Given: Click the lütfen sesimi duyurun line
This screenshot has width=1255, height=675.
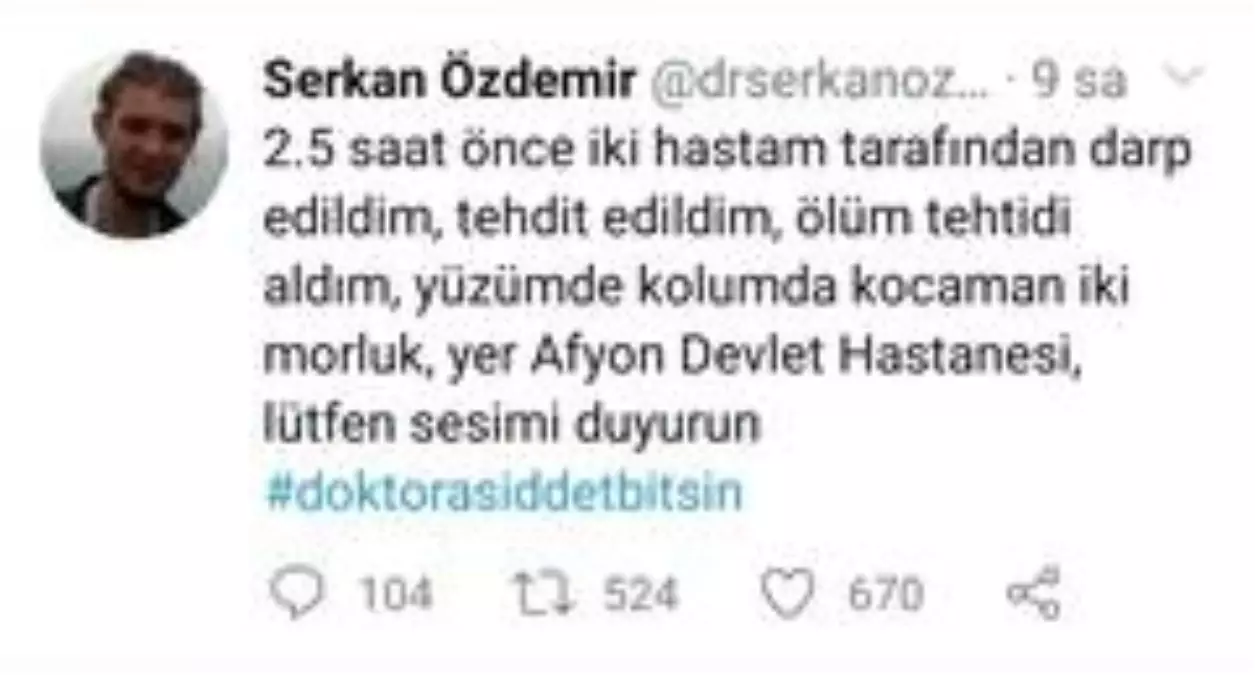Looking at the screenshot, I should pos(513,425).
